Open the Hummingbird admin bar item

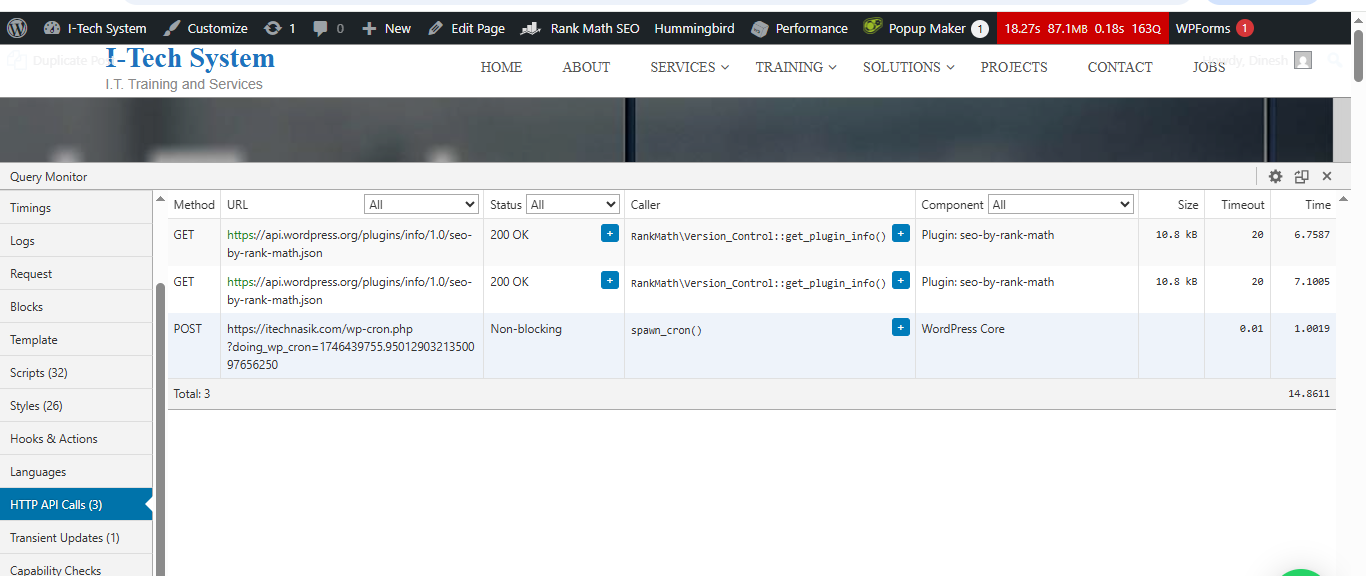(x=695, y=28)
